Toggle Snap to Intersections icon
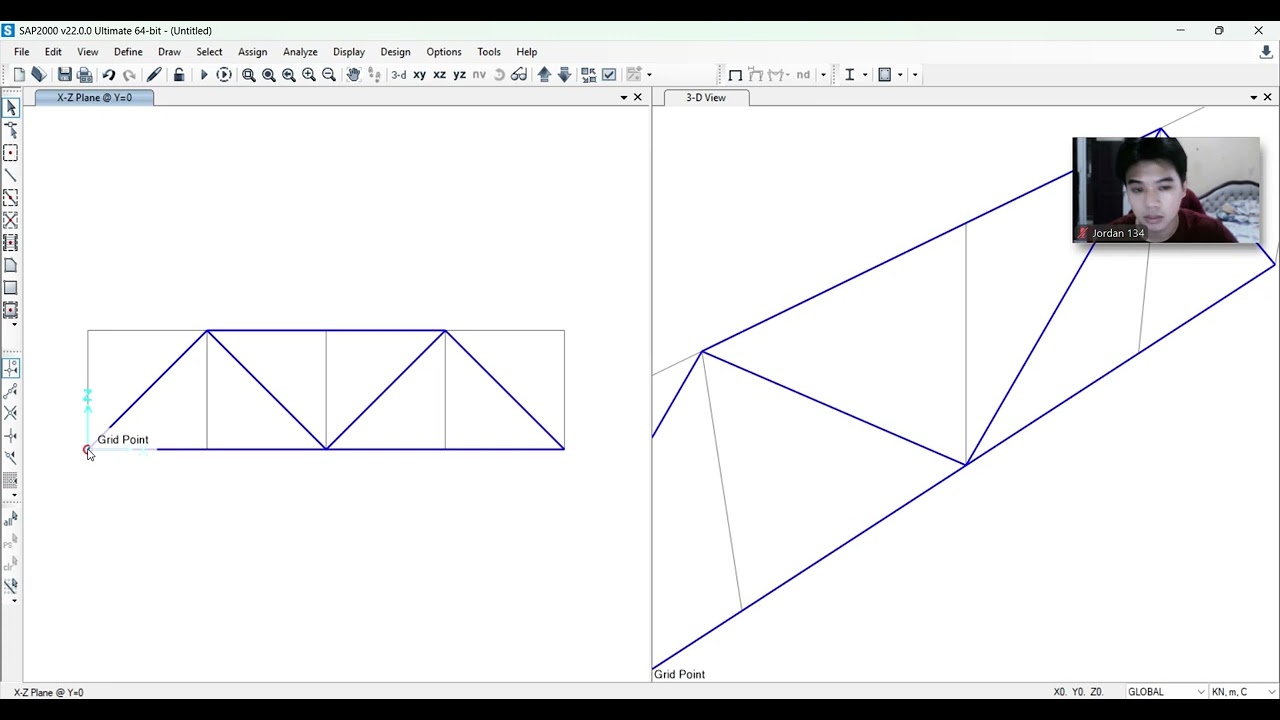The width and height of the screenshot is (1280, 720). pos(11,413)
